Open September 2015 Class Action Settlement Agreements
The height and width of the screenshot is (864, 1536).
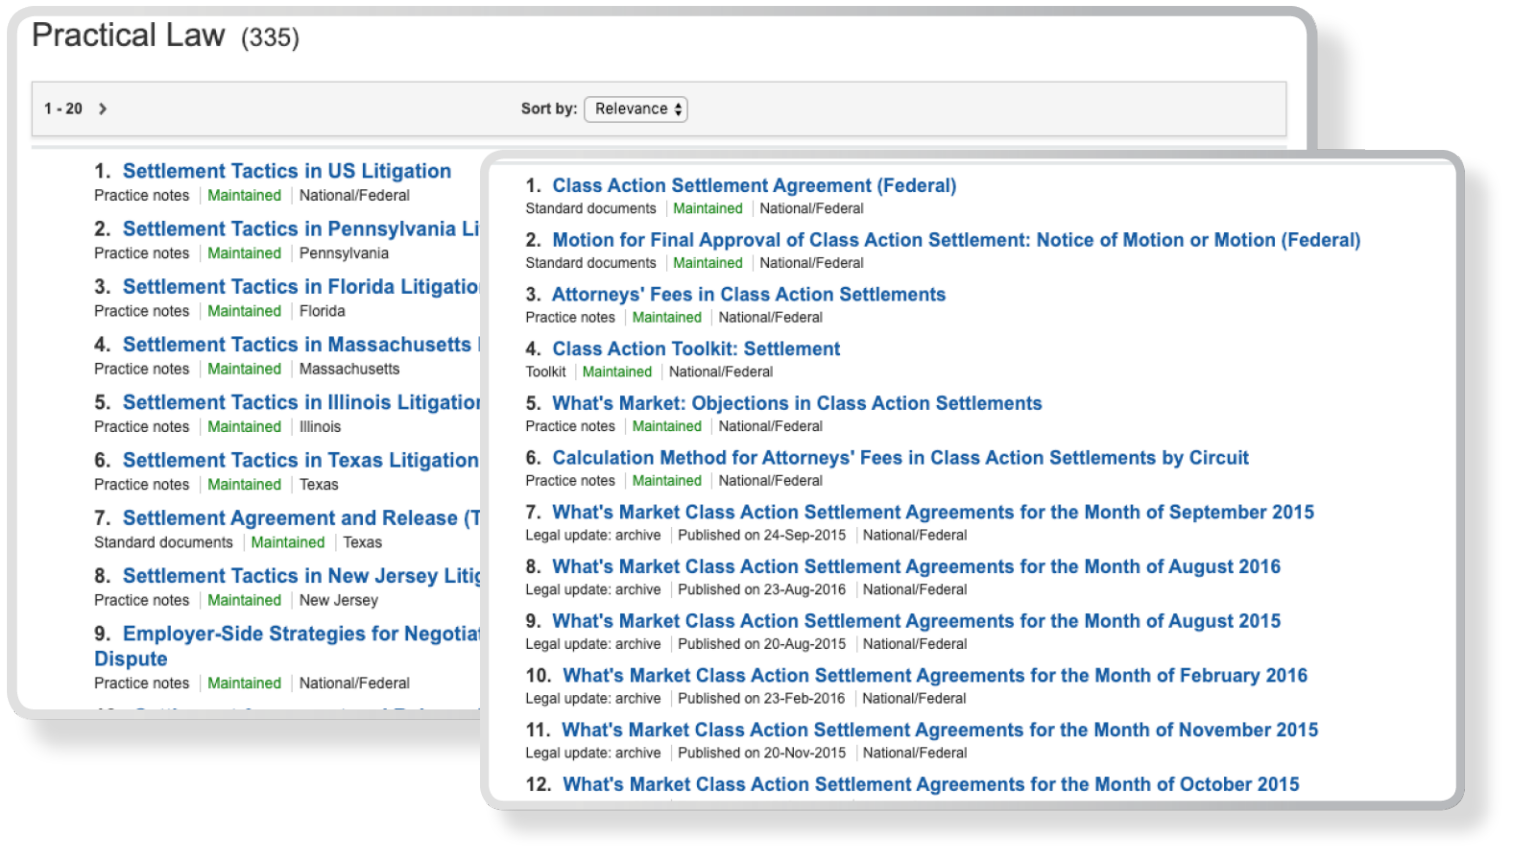click(x=933, y=513)
